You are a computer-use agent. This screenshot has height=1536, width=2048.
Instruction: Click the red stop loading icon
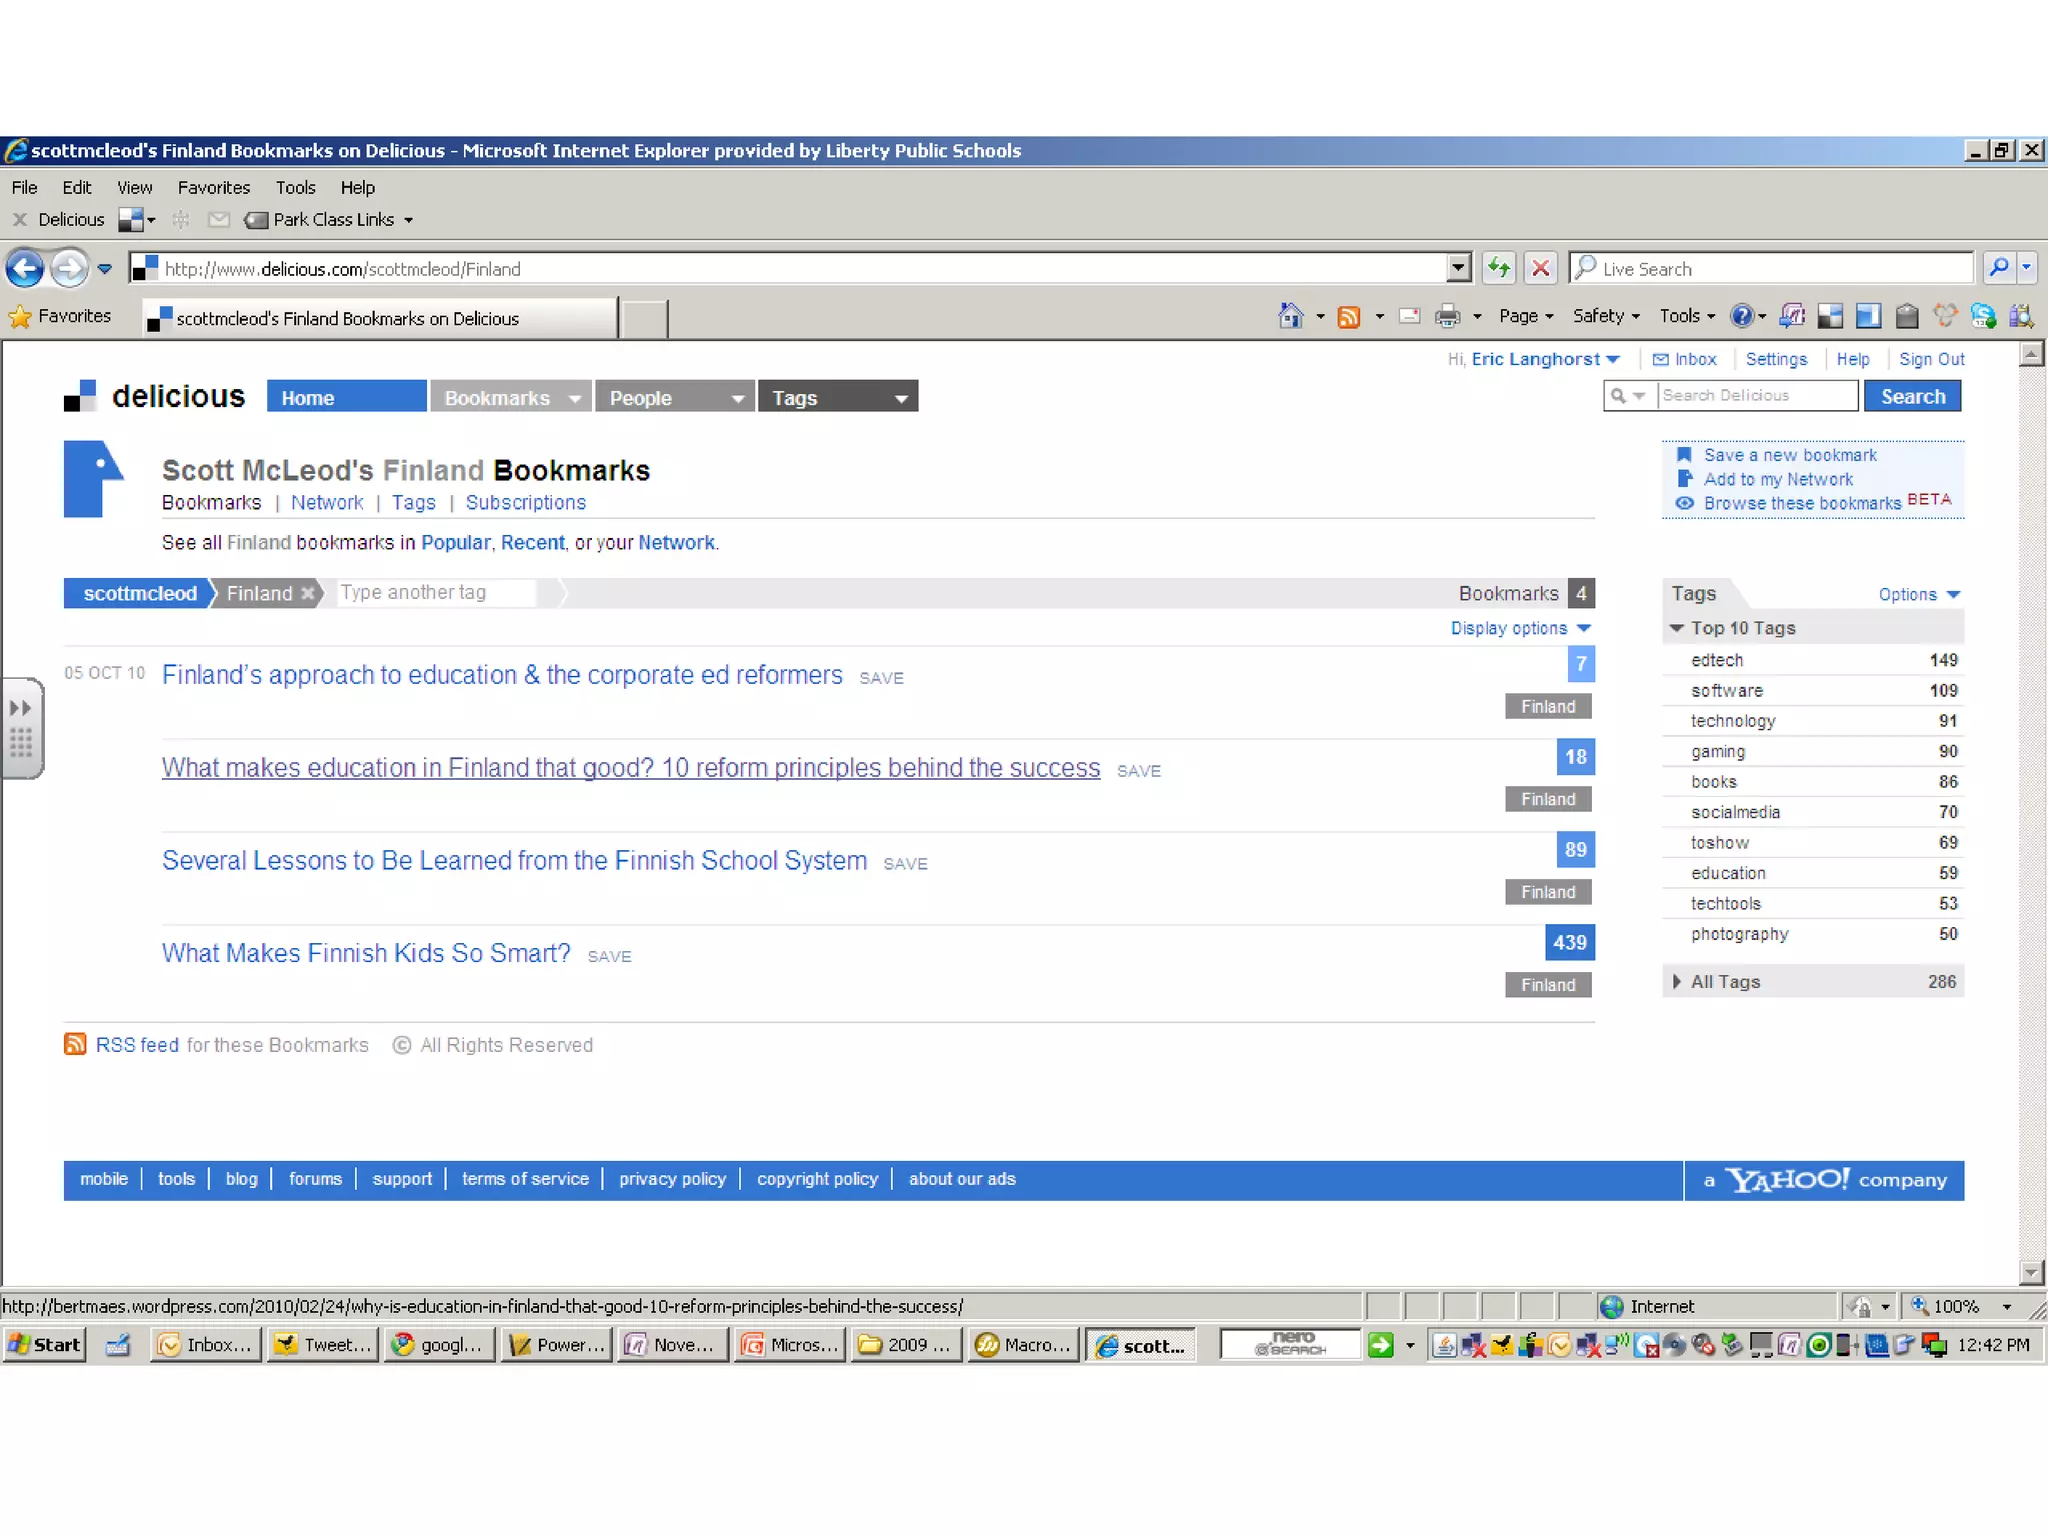[x=1541, y=268]
